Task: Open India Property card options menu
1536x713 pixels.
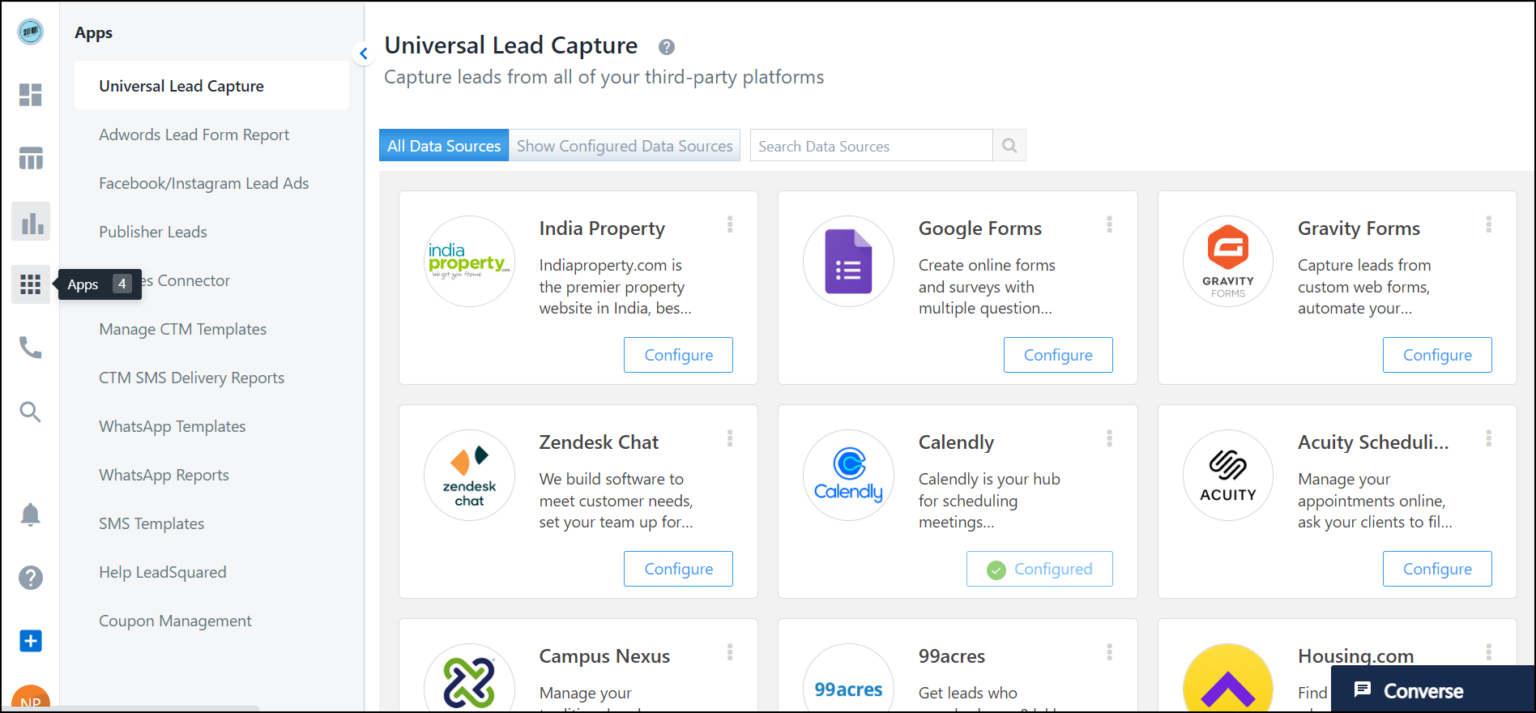Action: click(730, 225)
